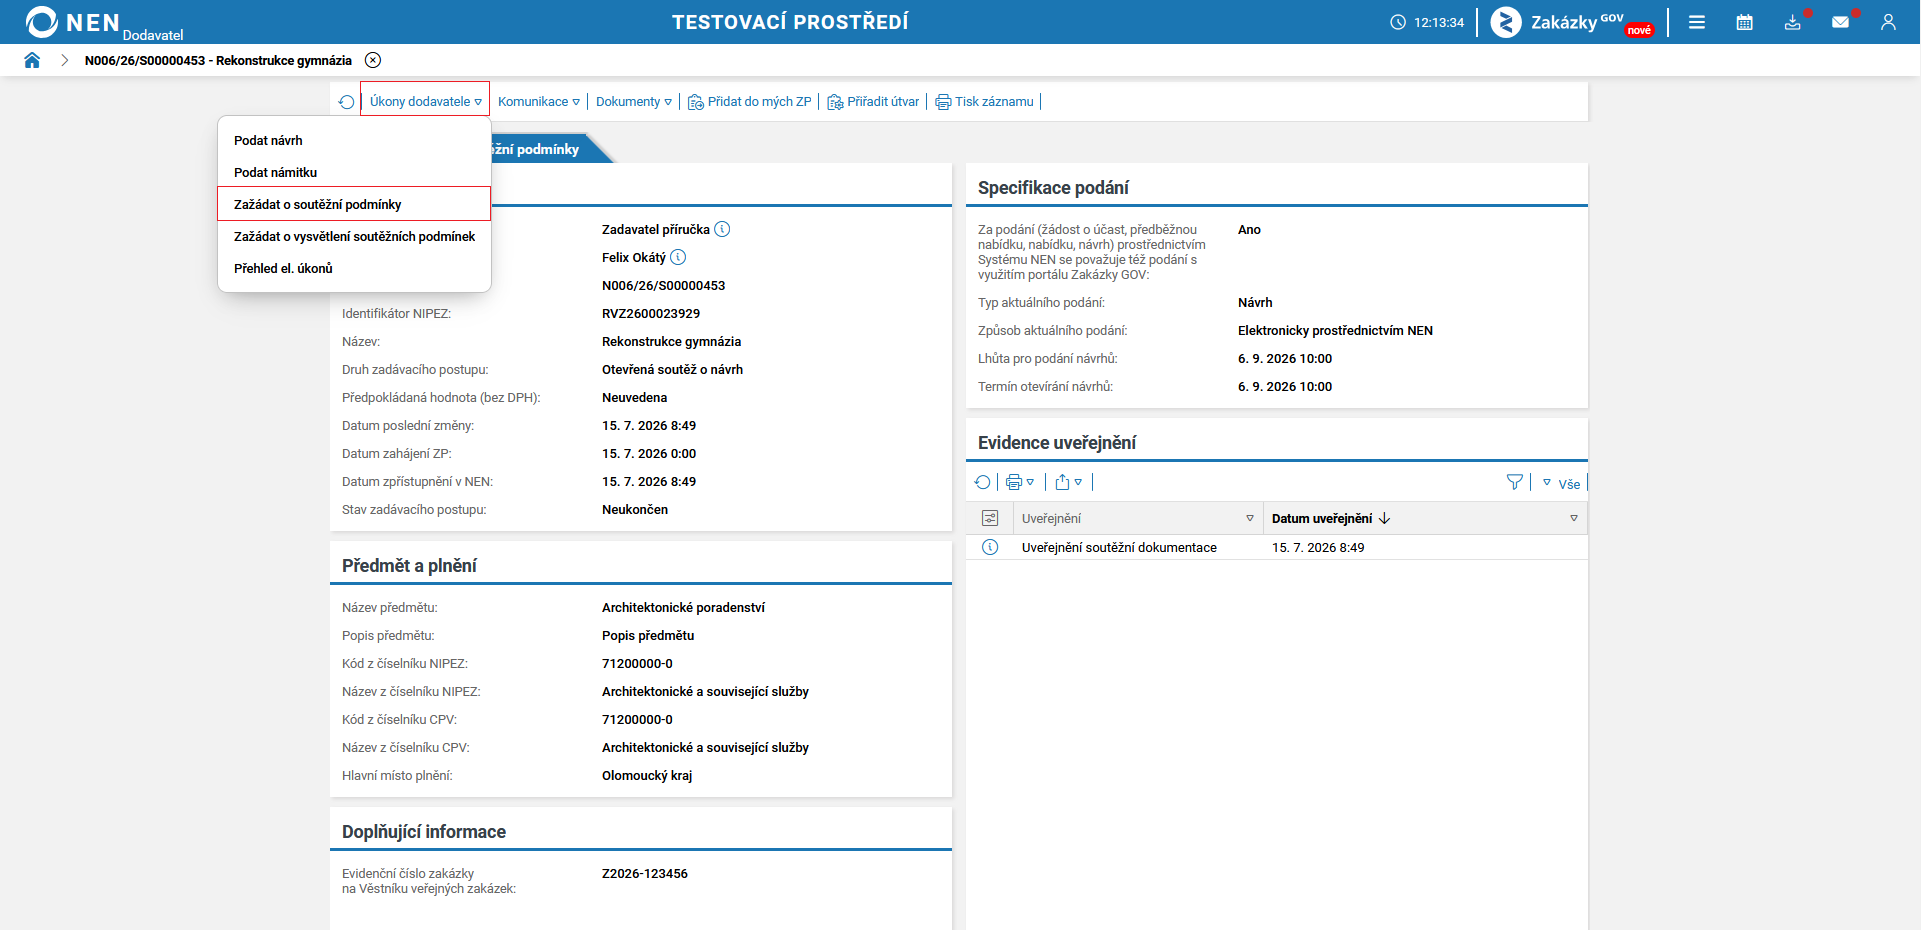Open the print dropdown in Evidence uveřejnění

[x=1019, y=482]
